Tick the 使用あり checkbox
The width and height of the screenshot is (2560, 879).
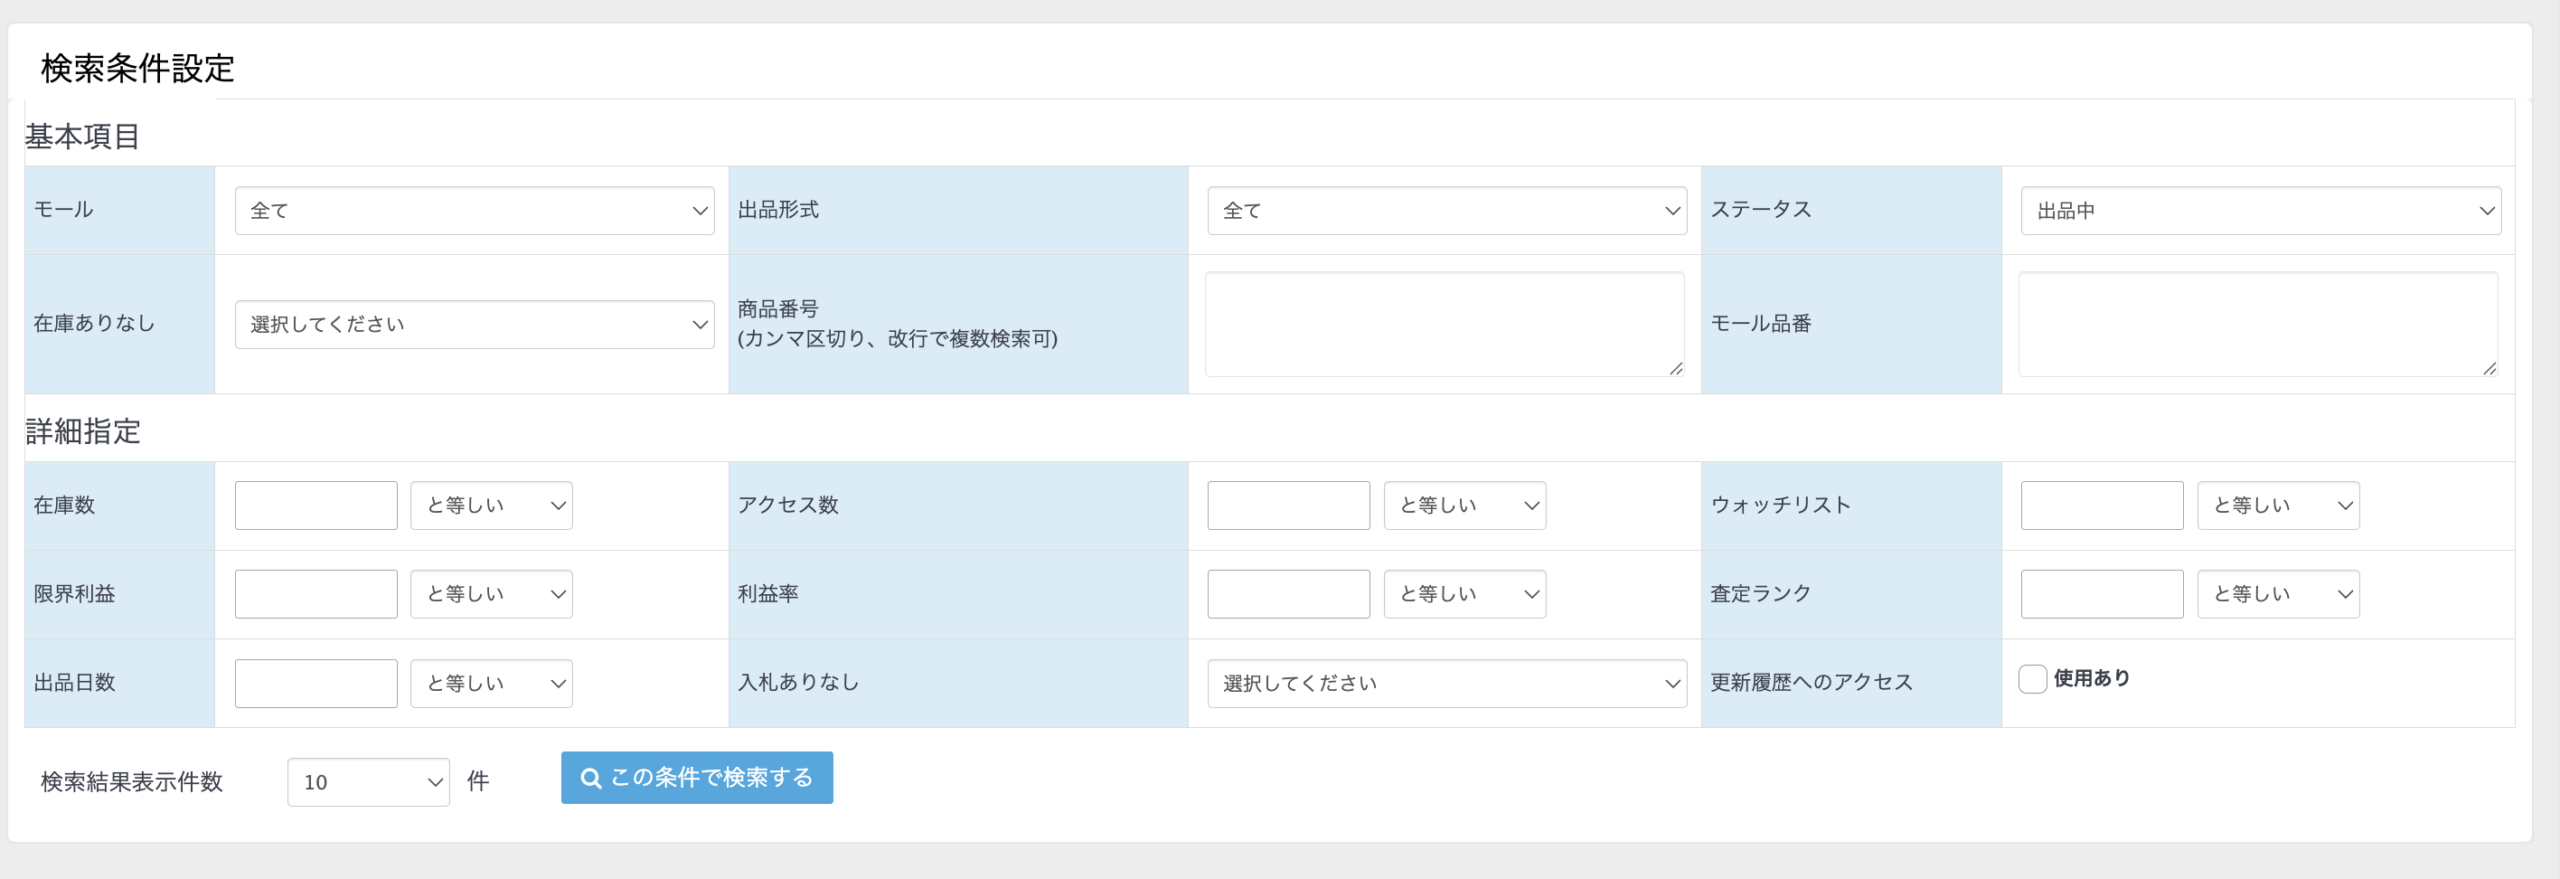(x=2032, y=679)
